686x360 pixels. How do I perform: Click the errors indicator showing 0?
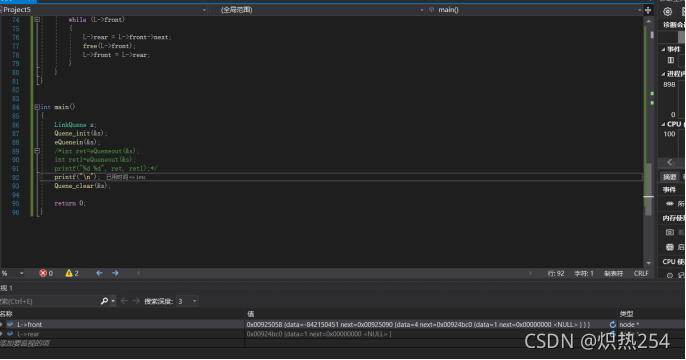pos(46,273)
